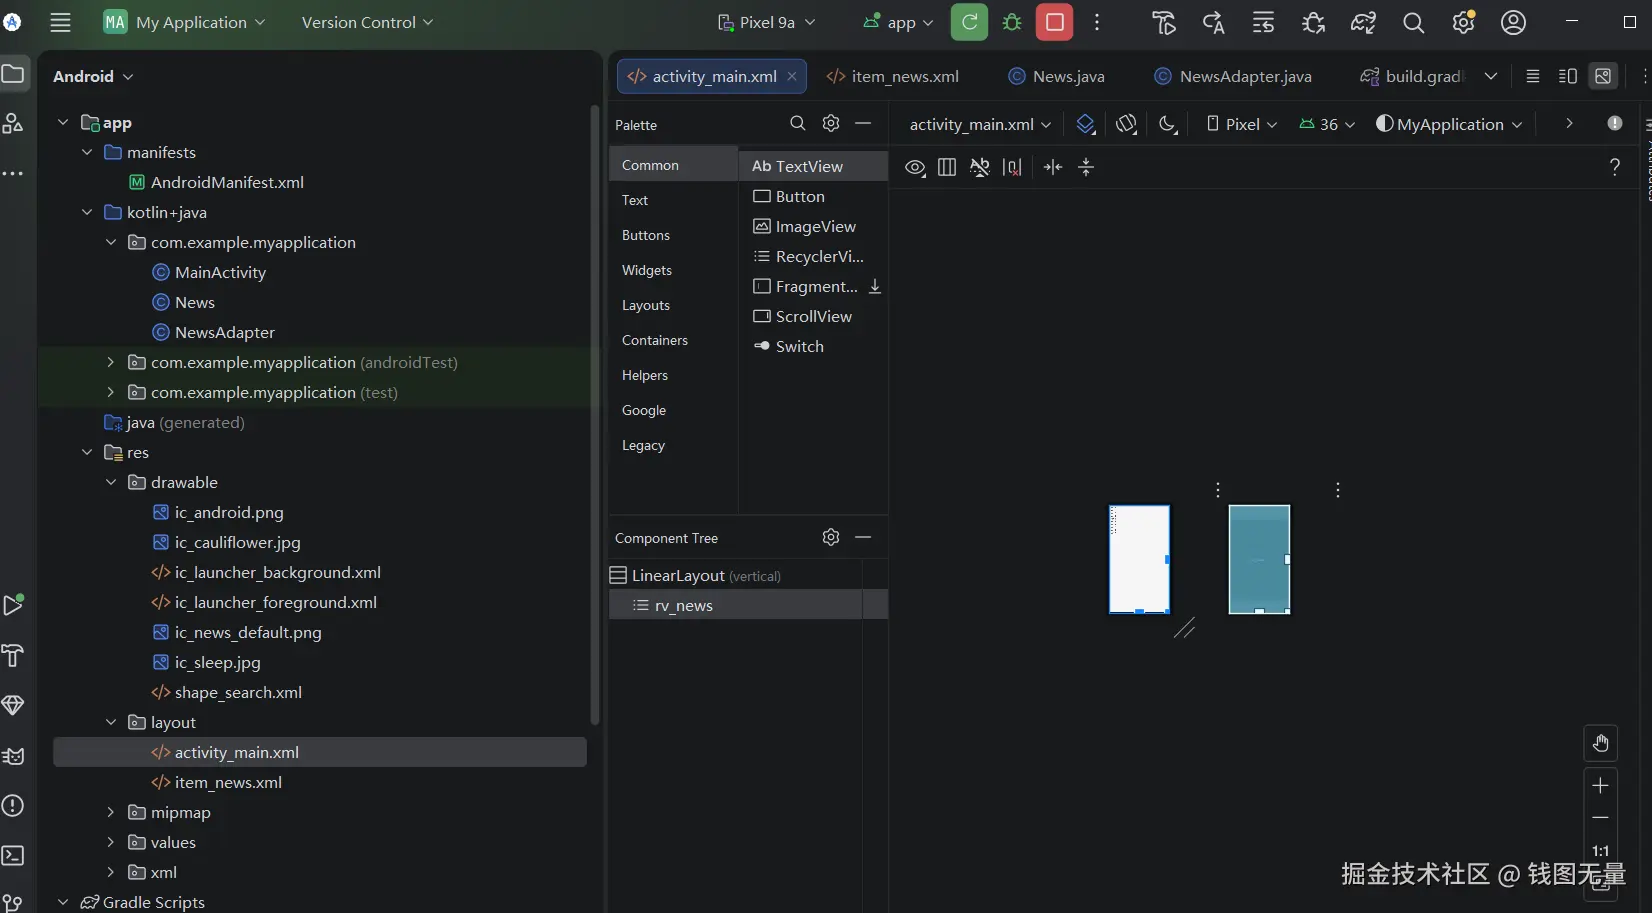The image size is (1652, 913).
Task: Open the main hamburger menu
Action: tap(60, 22)
